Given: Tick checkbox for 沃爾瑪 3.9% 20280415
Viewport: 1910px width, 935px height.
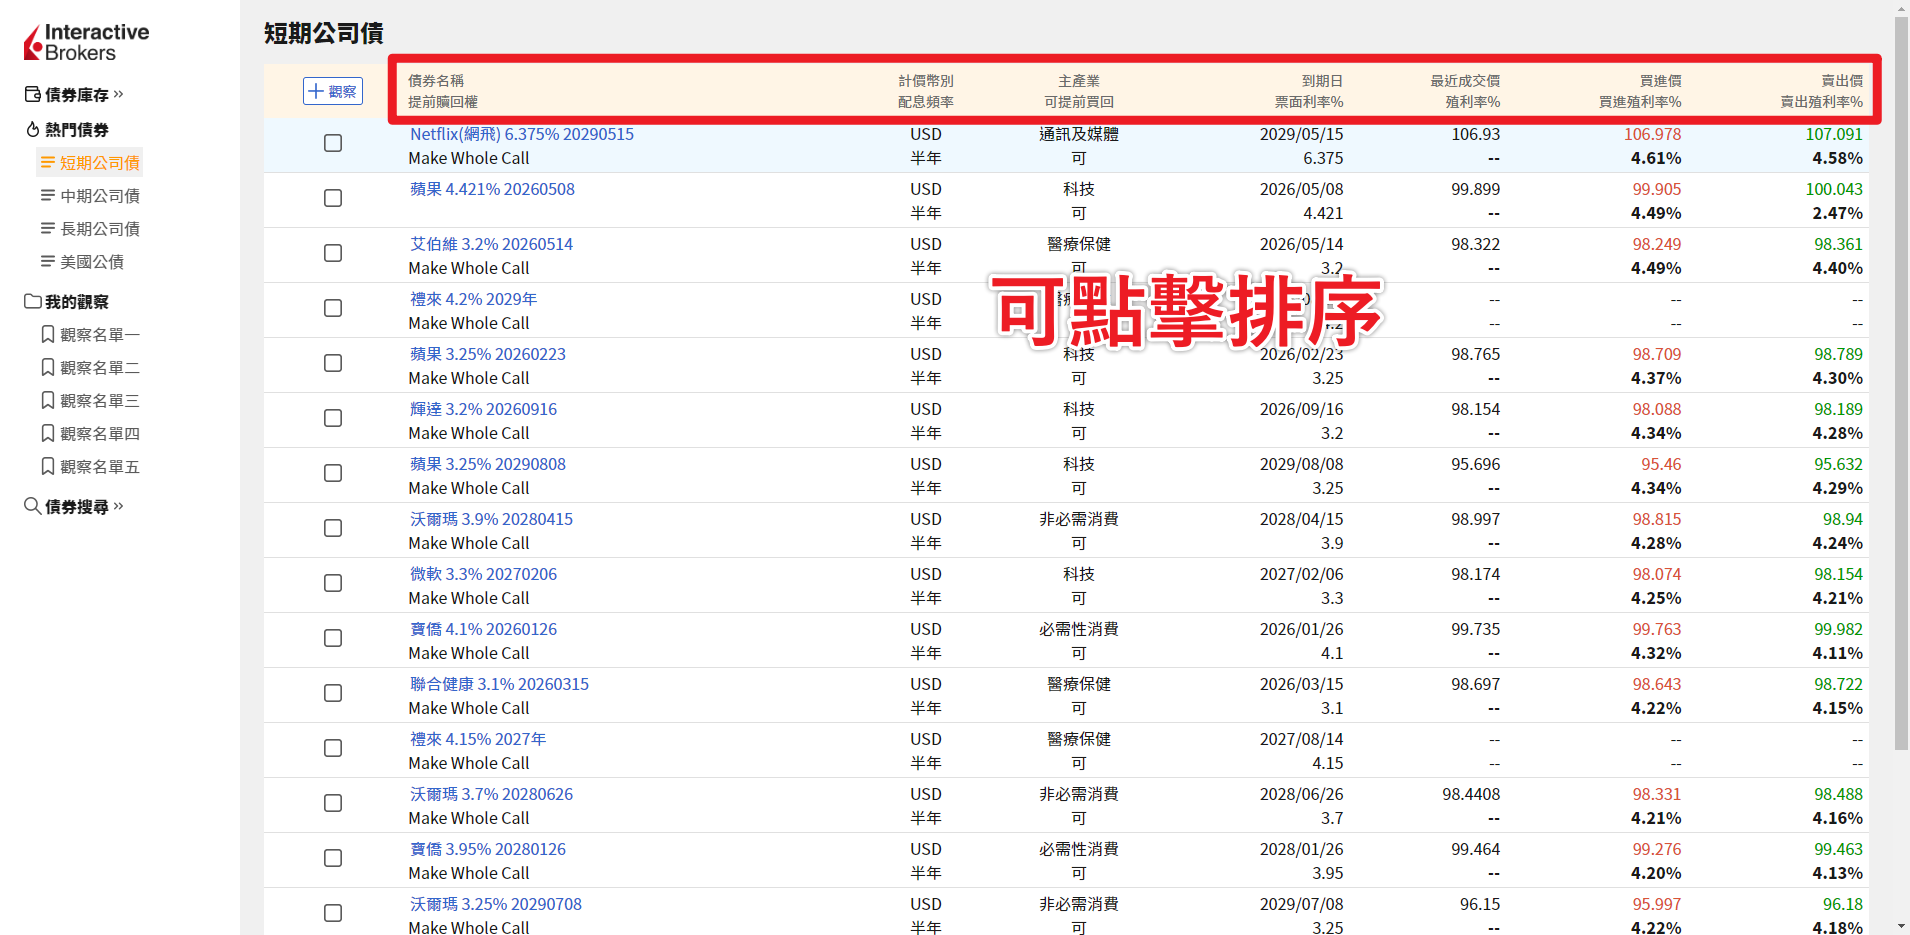Looking at the screenshot, I should [x=333, y=528].
